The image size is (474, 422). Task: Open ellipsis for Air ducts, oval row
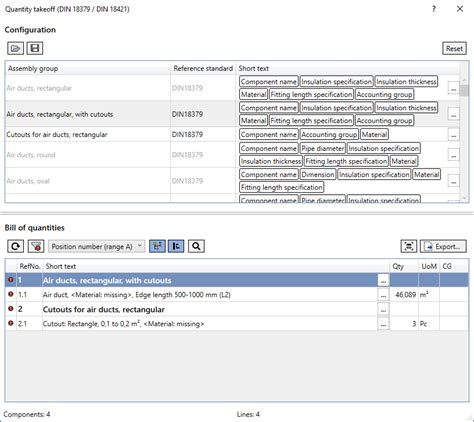(x=453, y=181)
